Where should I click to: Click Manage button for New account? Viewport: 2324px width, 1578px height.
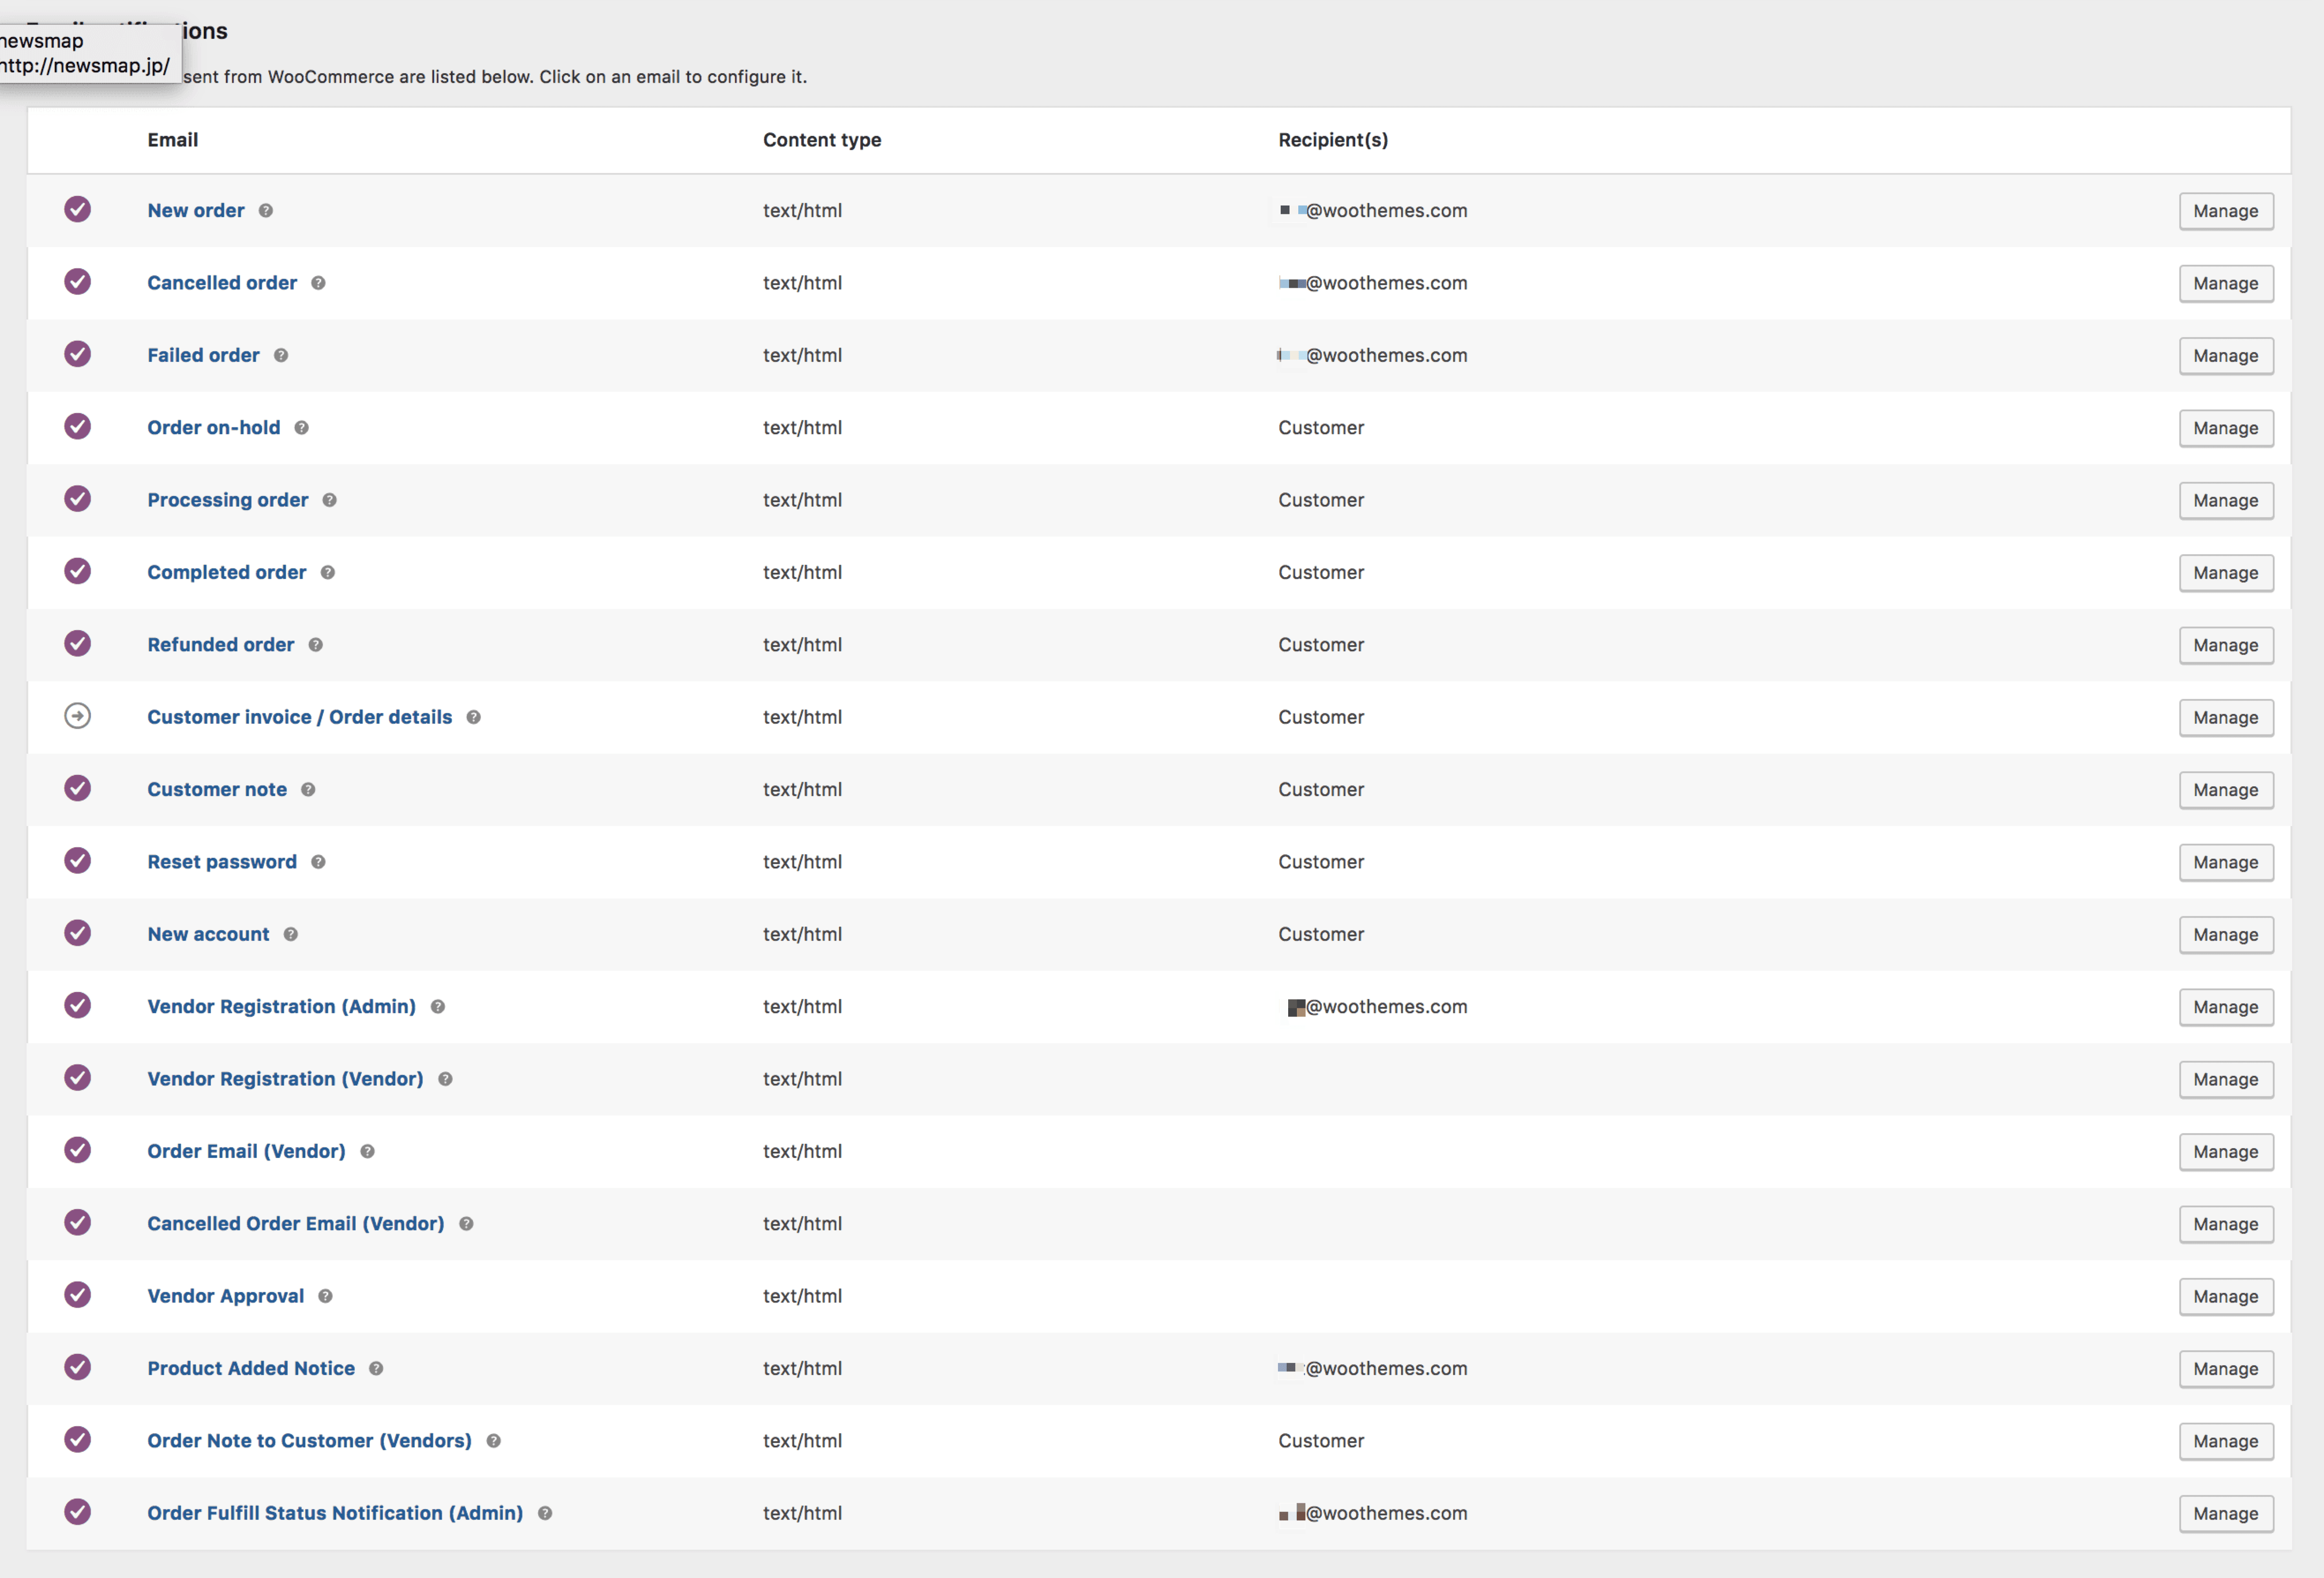[x=2226, y=935]
